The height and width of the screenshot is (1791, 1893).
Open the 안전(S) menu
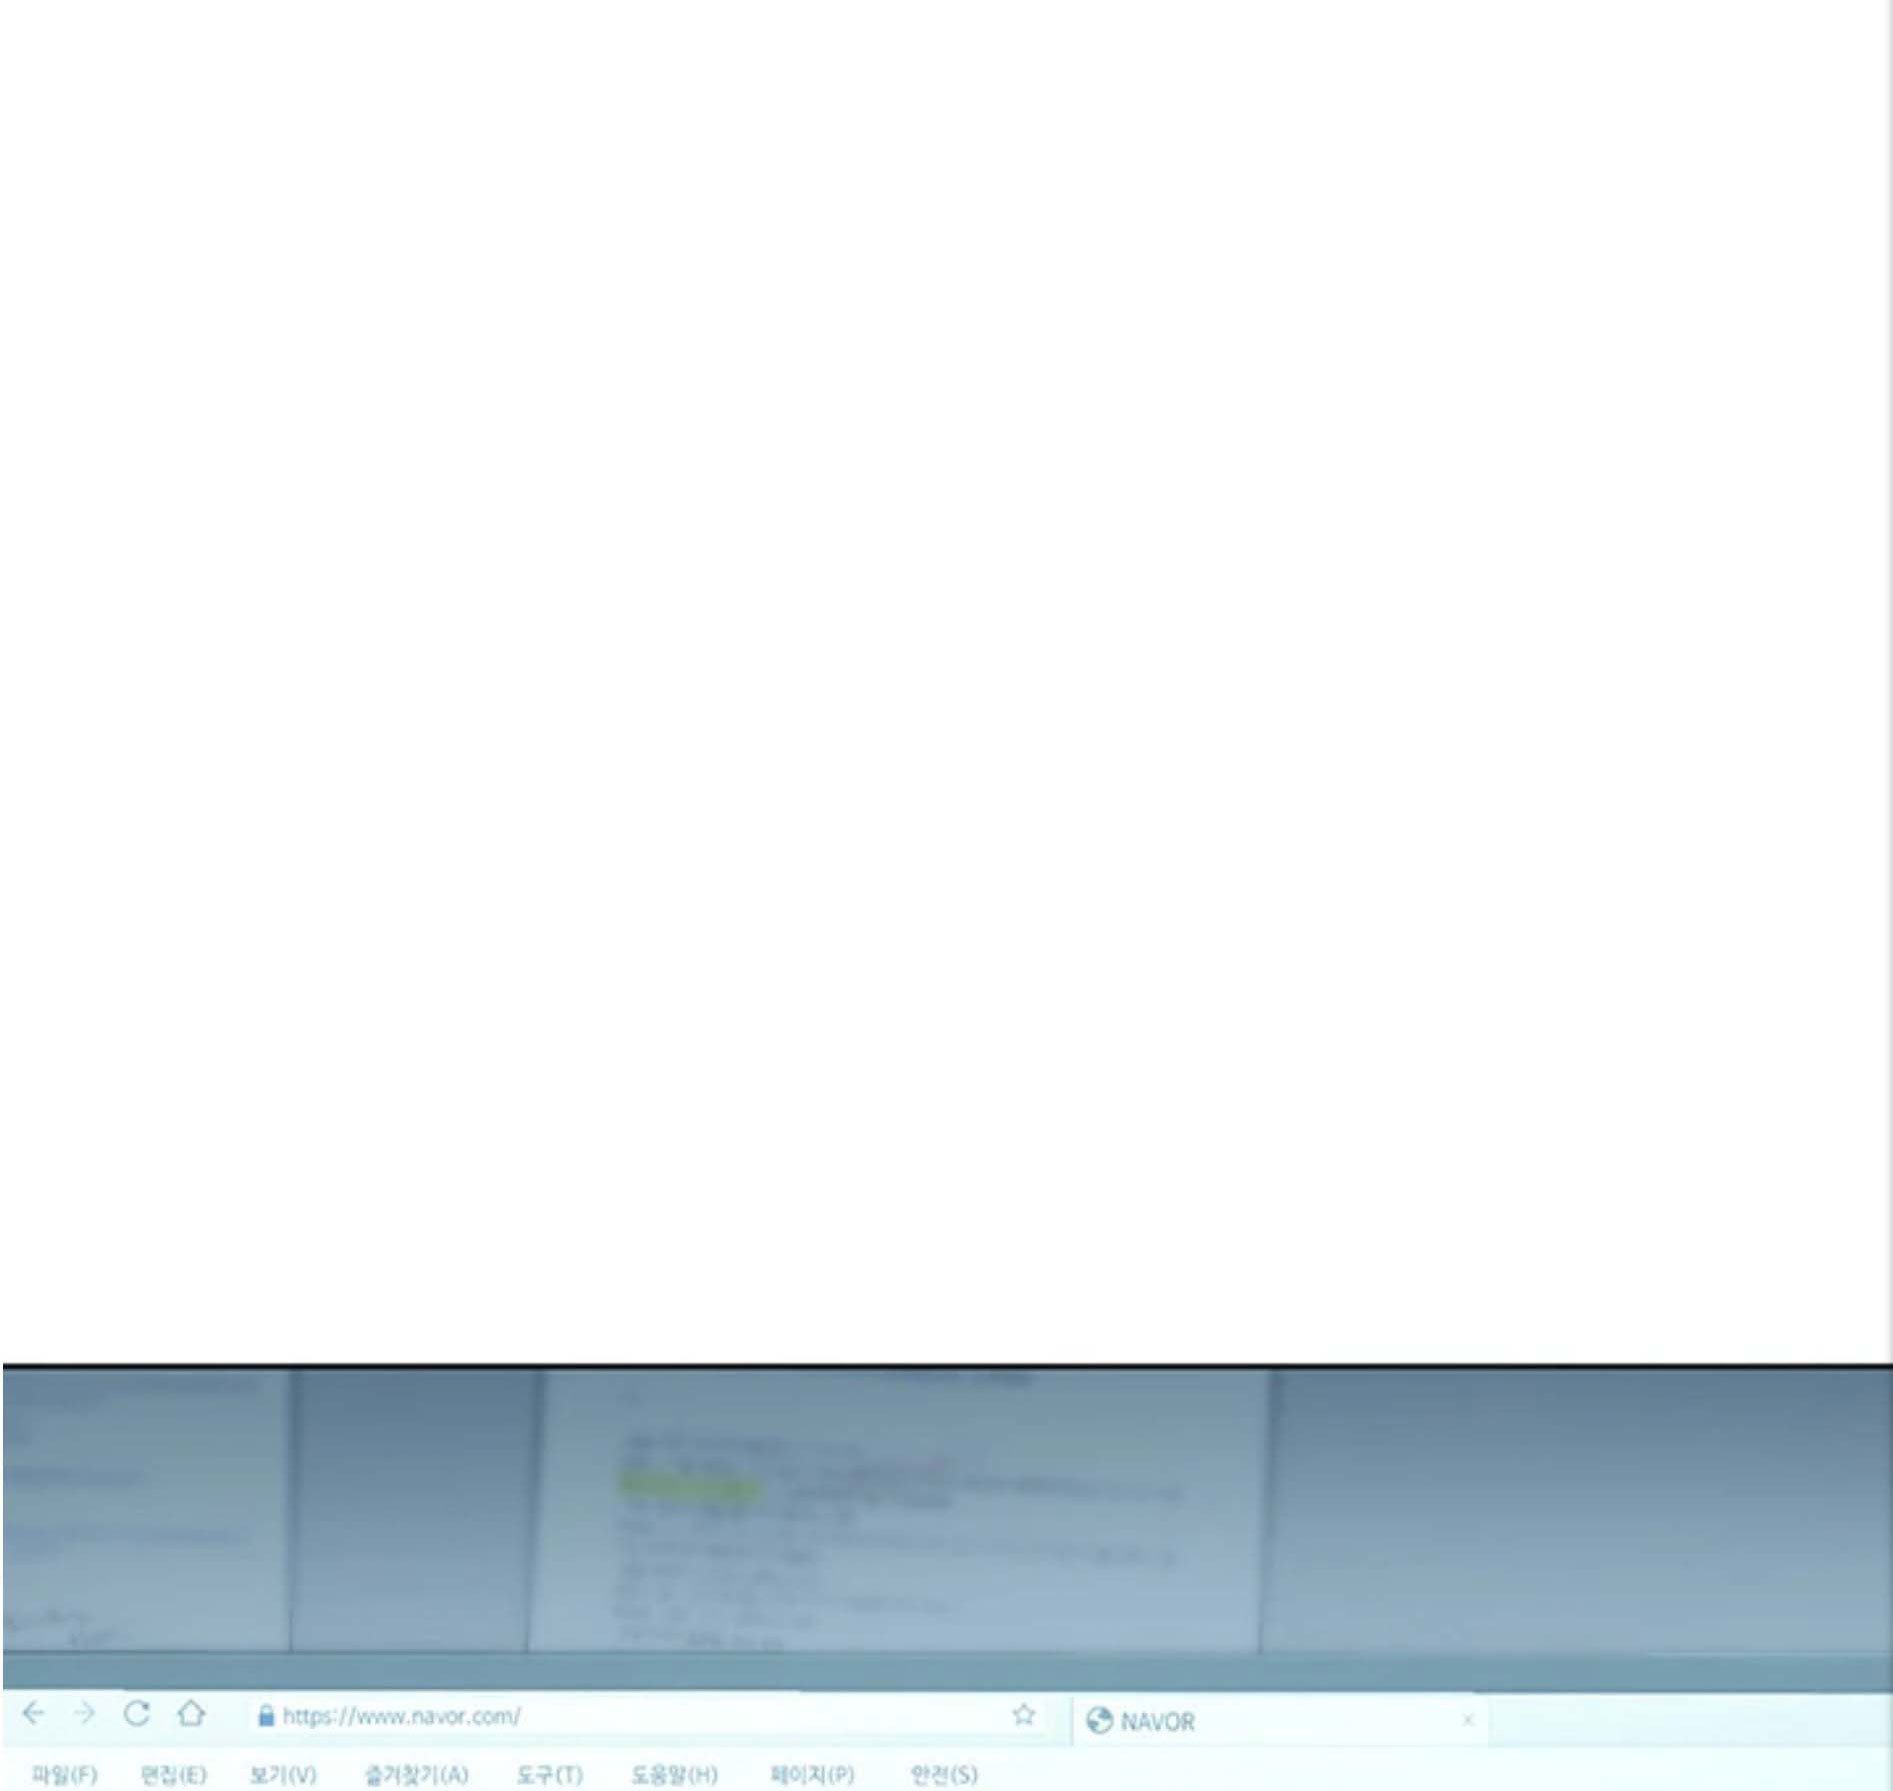pos(944,1774)
